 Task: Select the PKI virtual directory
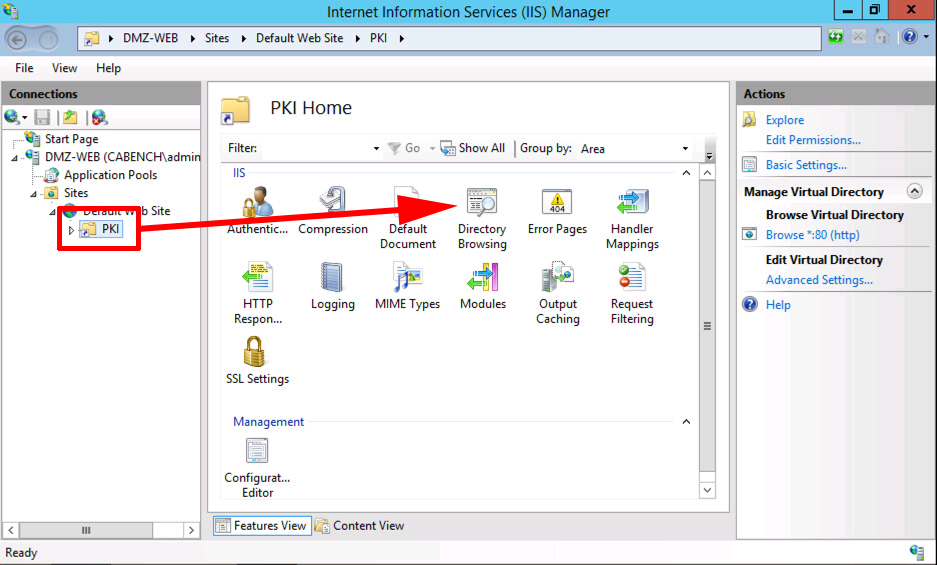point(110,229)
